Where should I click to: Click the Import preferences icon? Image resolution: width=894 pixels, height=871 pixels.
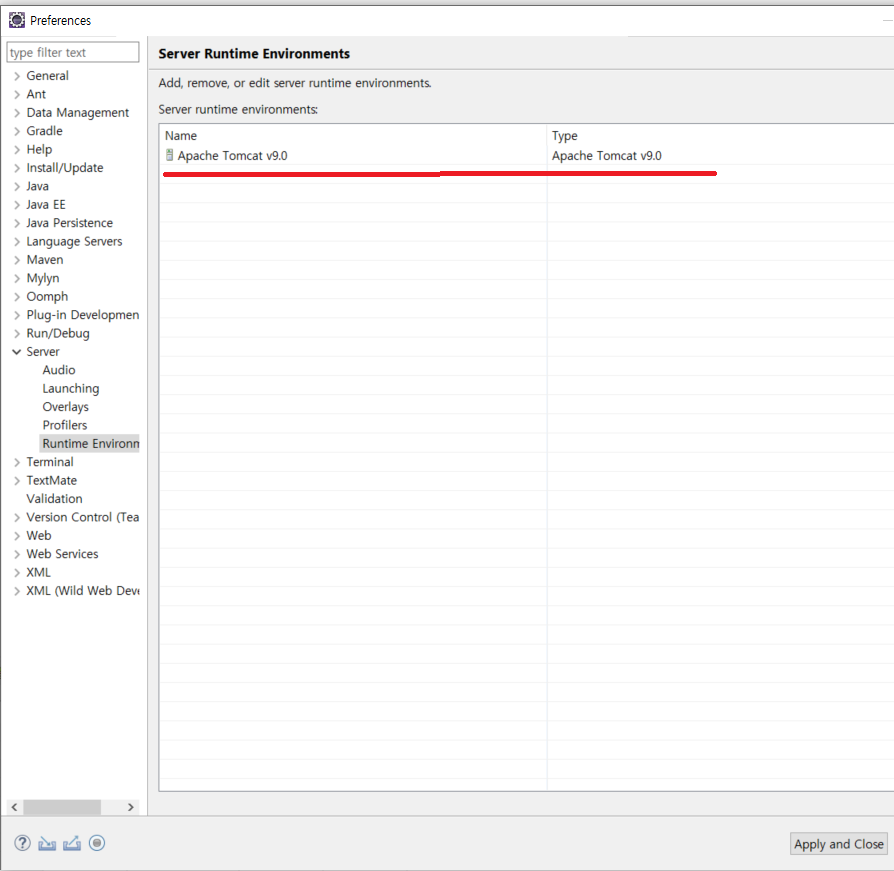(x=47, y=844)
